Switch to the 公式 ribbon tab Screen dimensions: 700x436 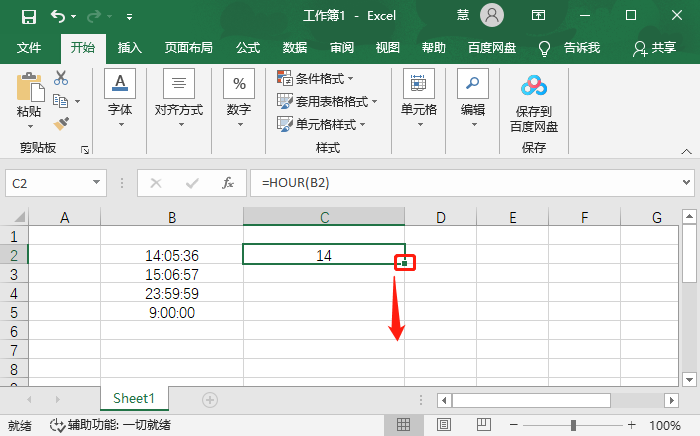[248, 47]
